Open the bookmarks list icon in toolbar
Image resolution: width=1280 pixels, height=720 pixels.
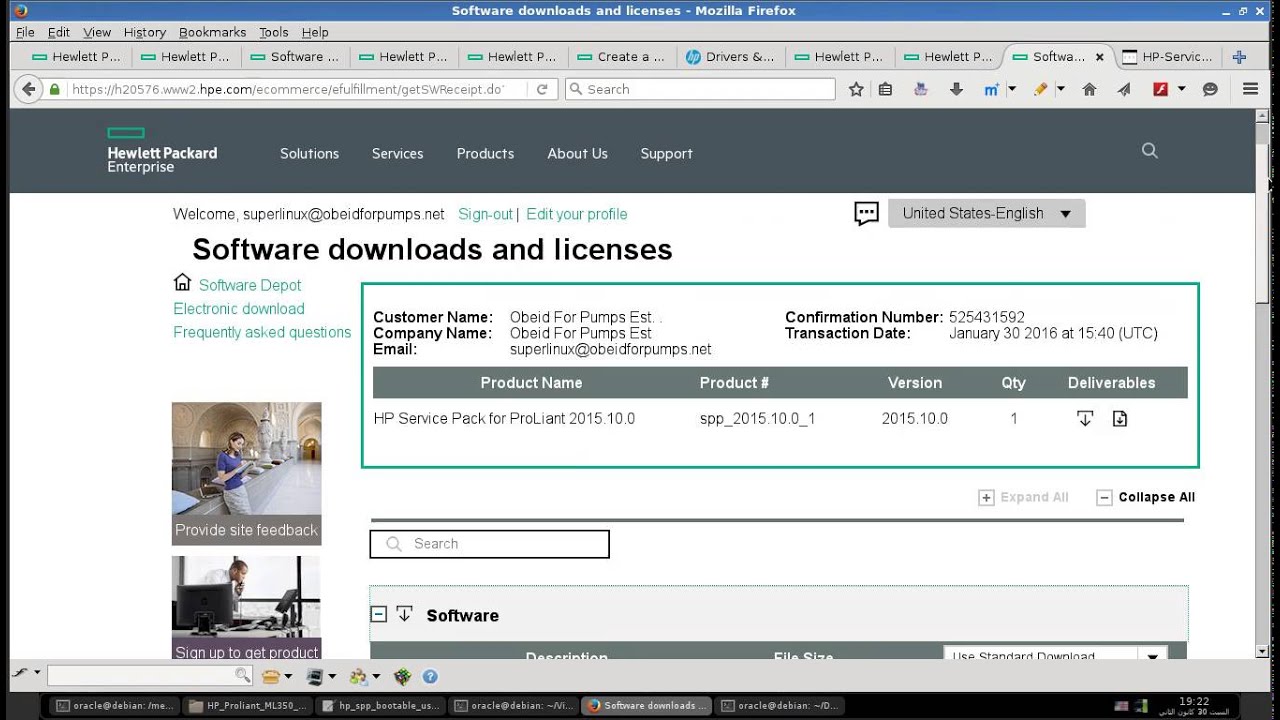click(x=885, y=89)
